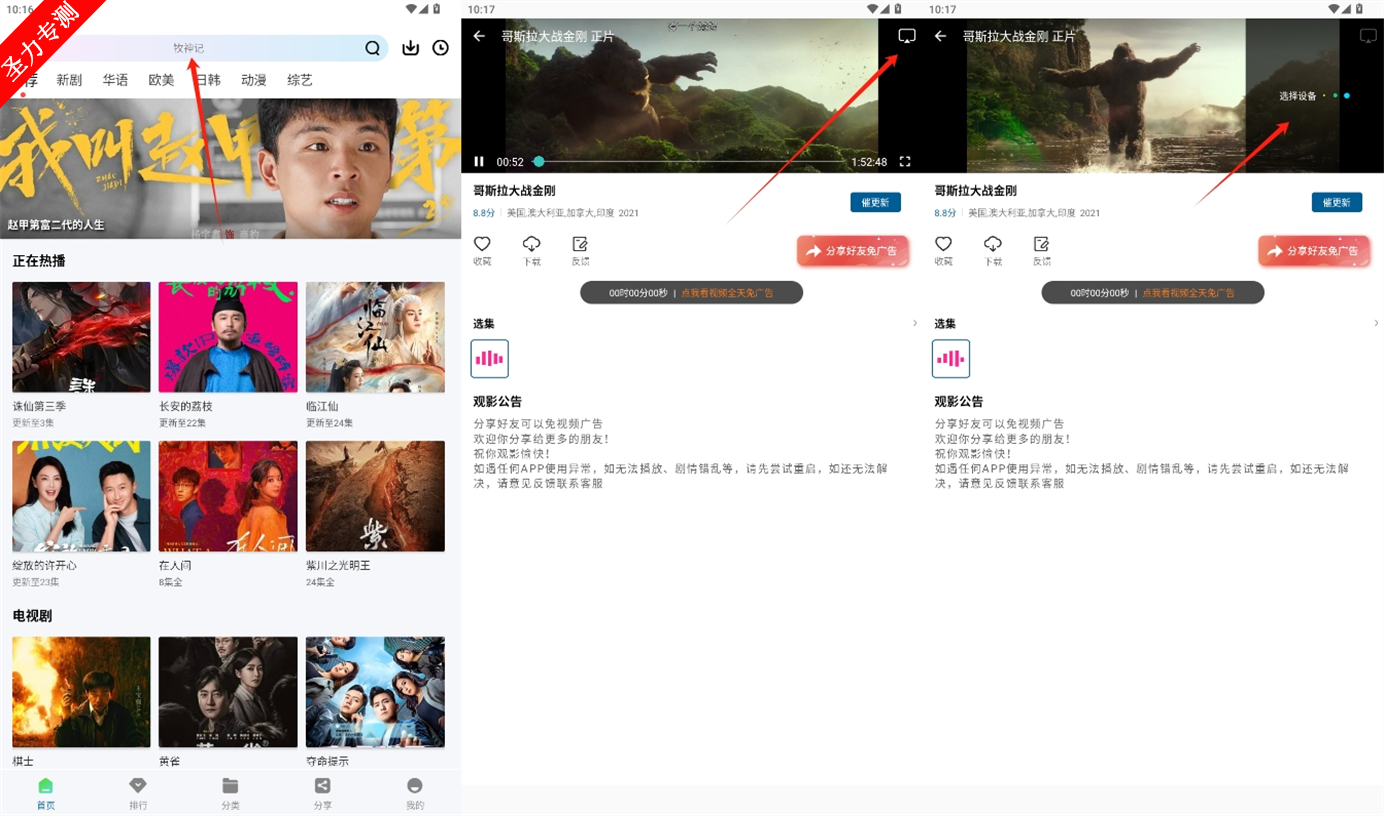This screenshot has width=1384, height=816.
Task: Click the 8.8分 rating on playing video screen
Action: pyautogui.click(x=484, y=213)
